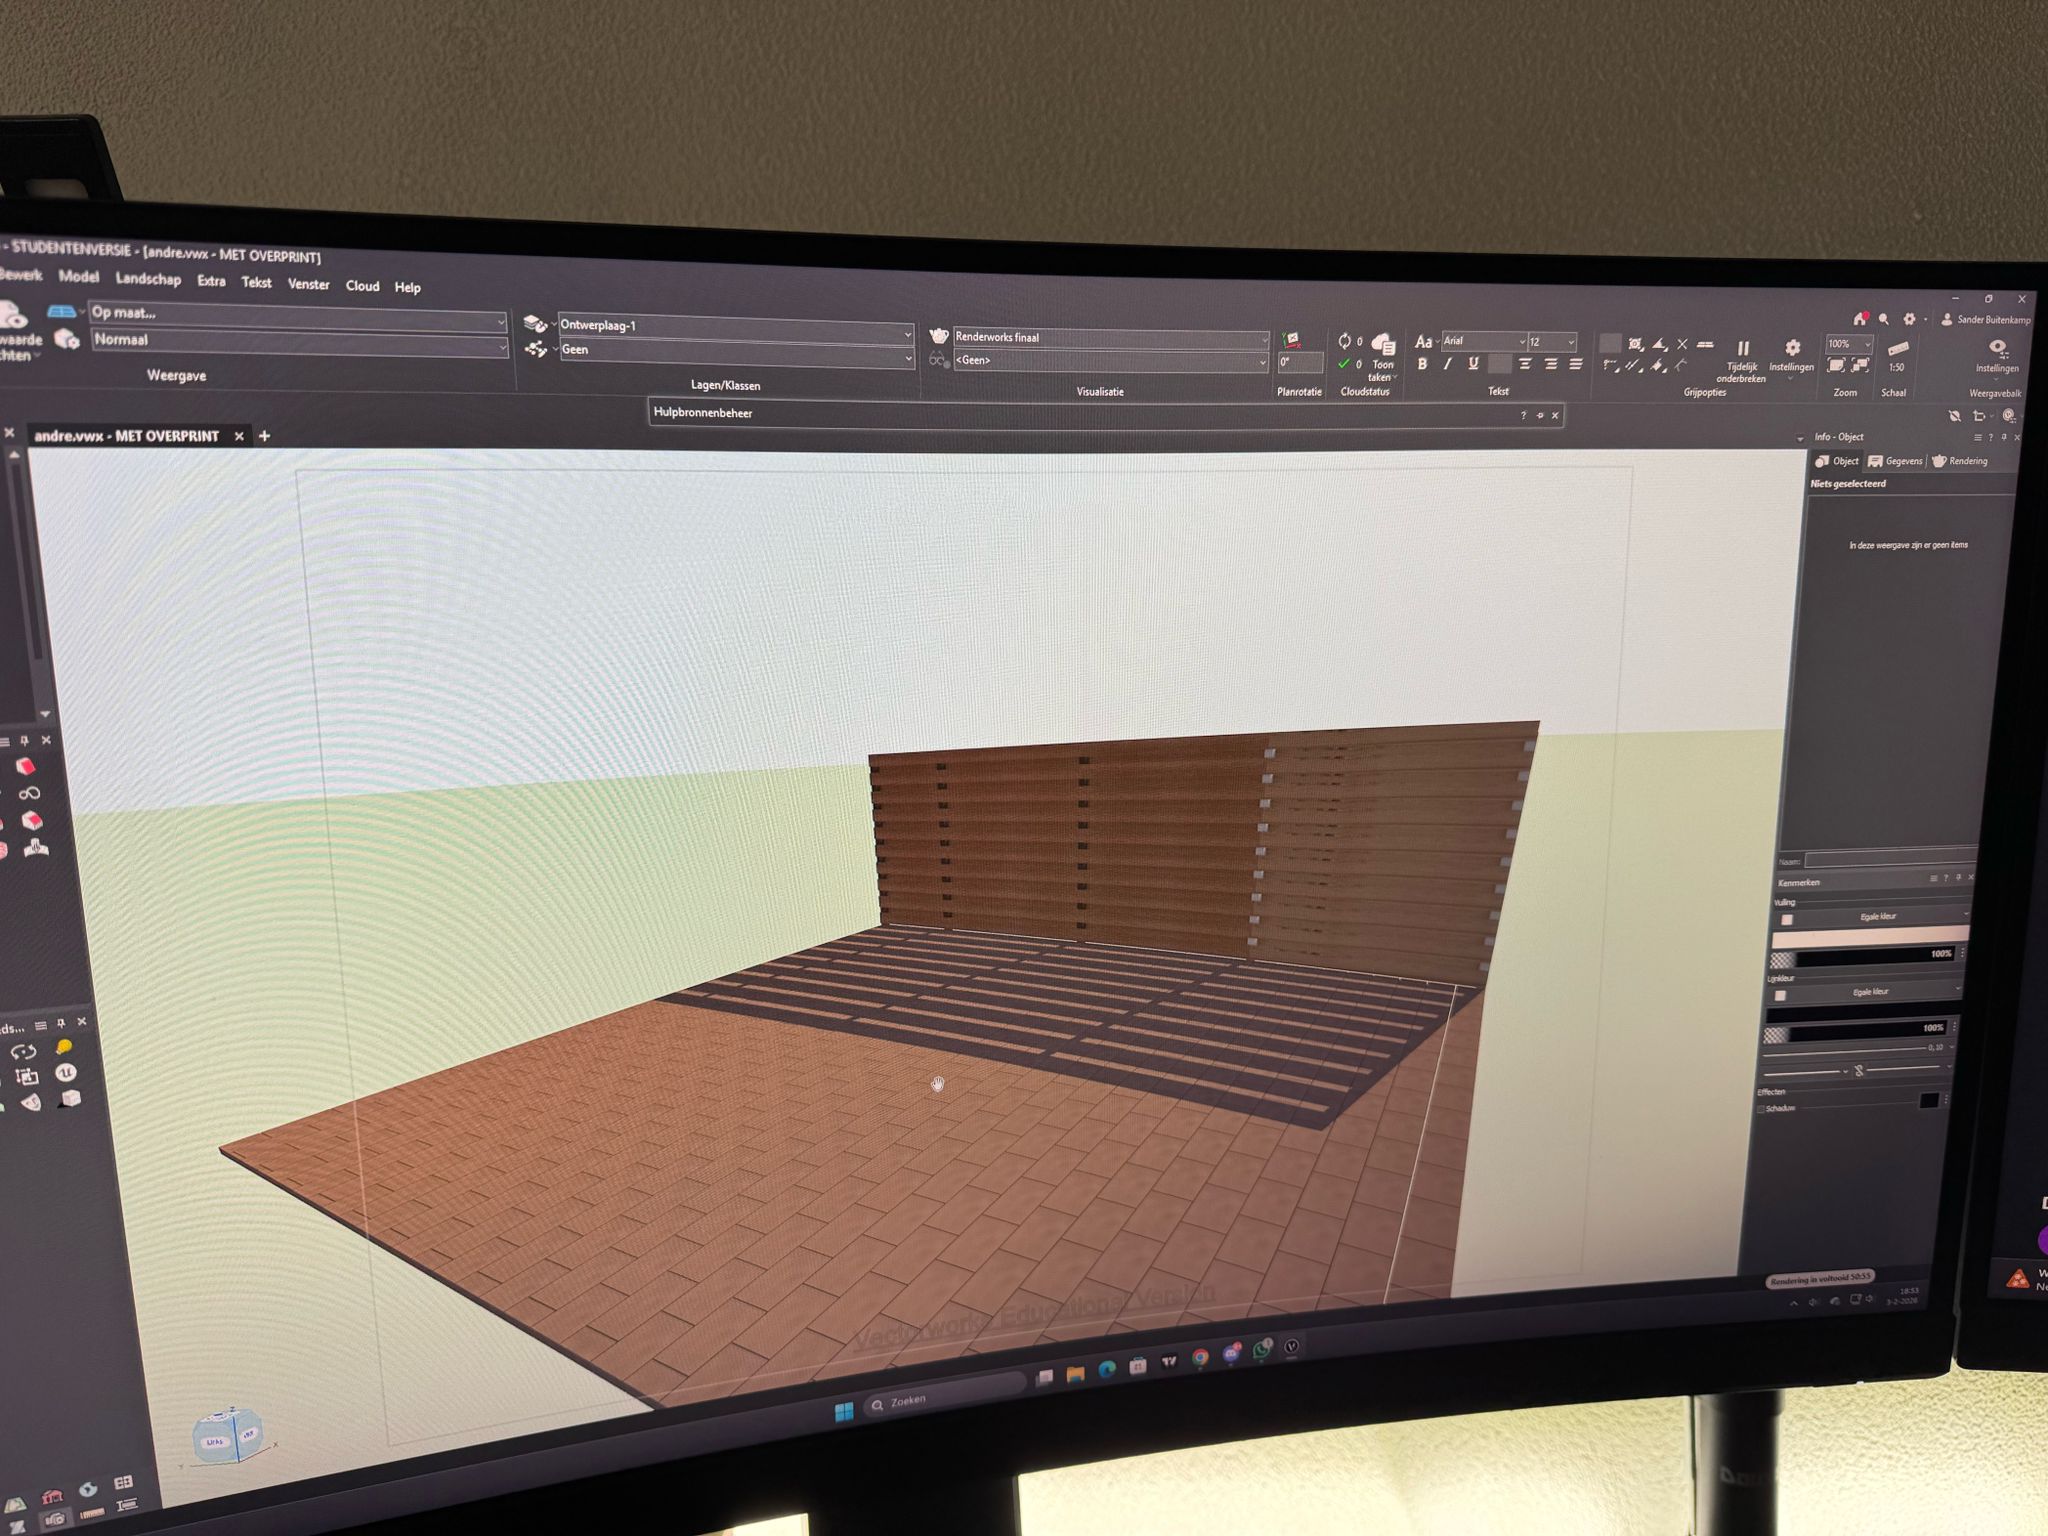Open Grijpopties Instellingen gear
The height and width of the screenshot is (1536, 2048).
[1792, 347]
